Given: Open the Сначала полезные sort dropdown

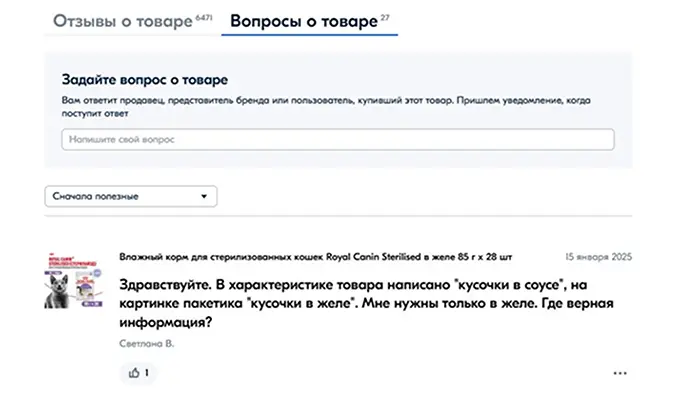Looking at the screenshot, I should pos(131,196).
